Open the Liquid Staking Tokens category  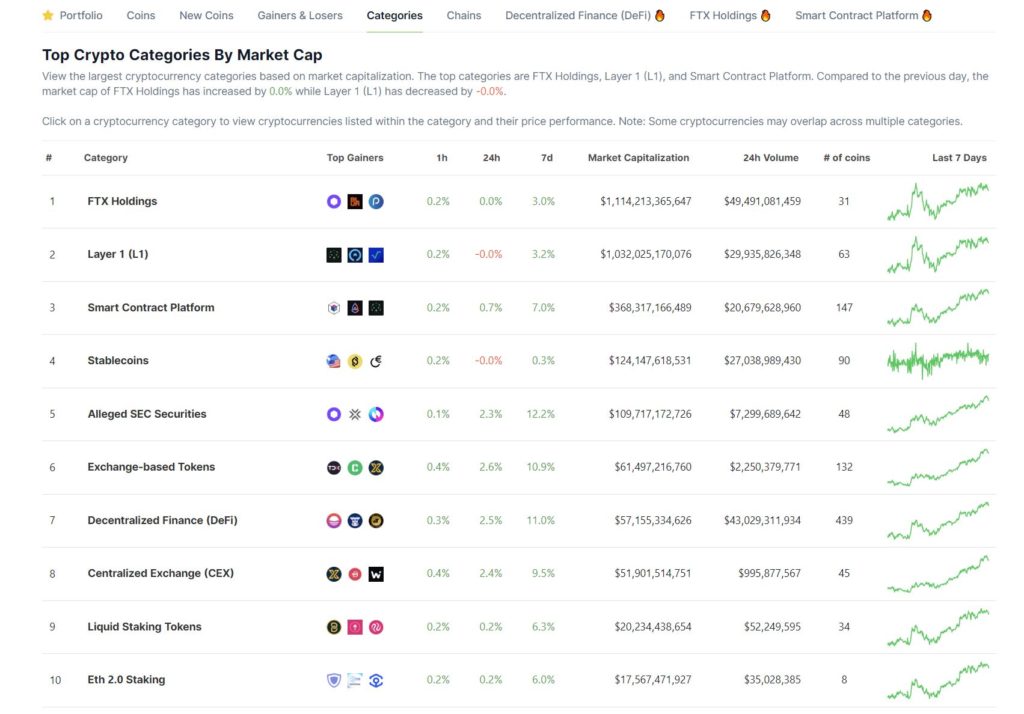click(144, 627)
